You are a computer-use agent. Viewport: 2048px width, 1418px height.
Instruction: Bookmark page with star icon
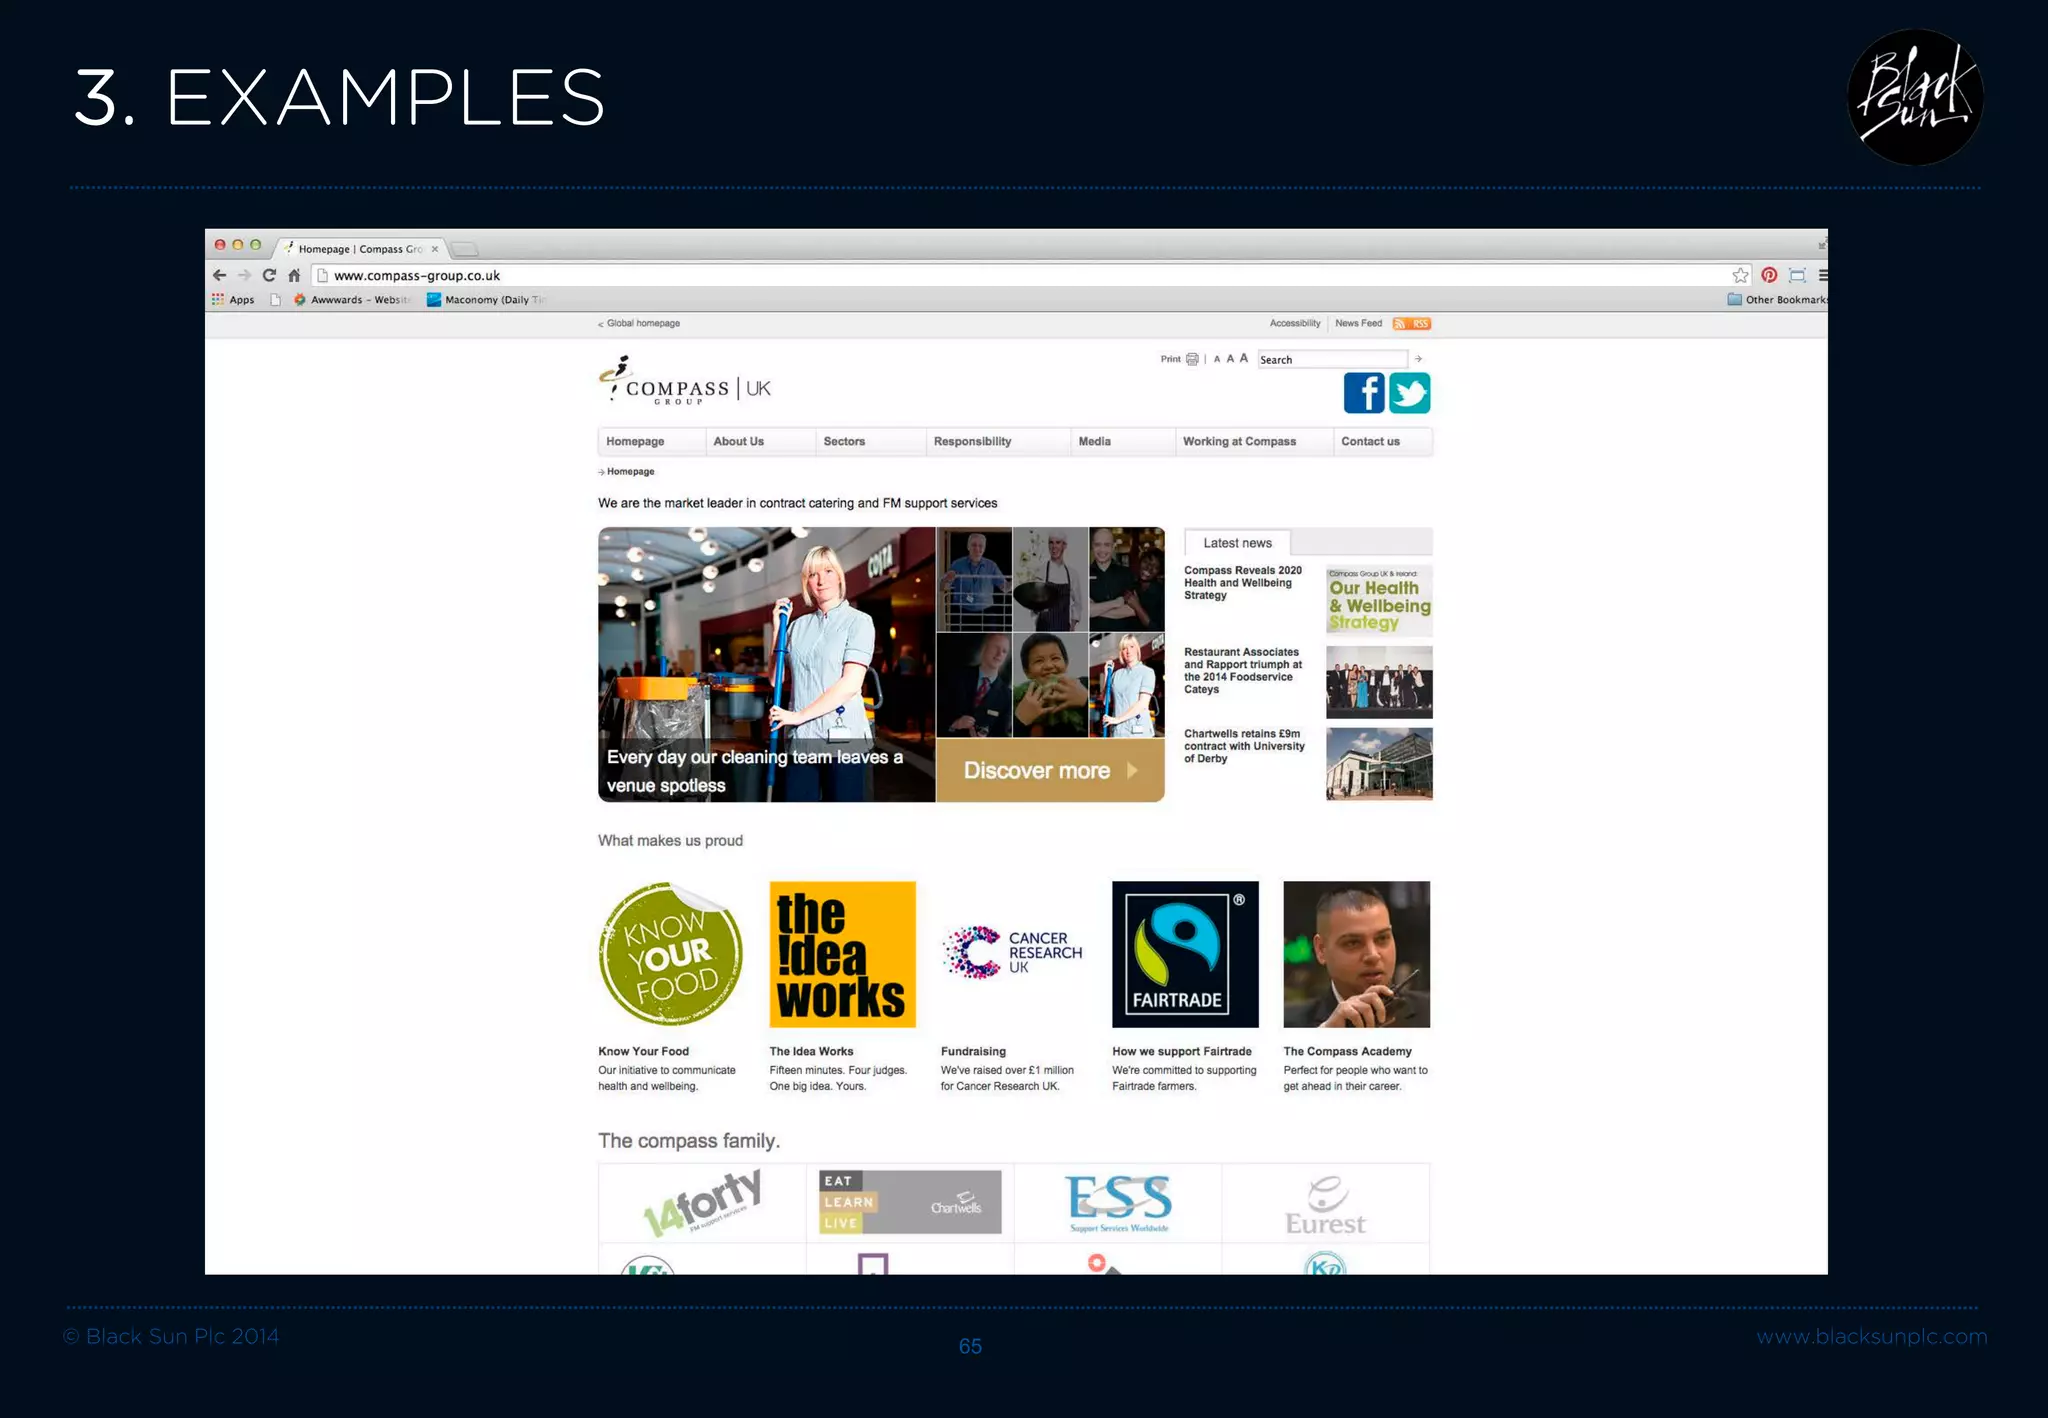pos(1740,275)
